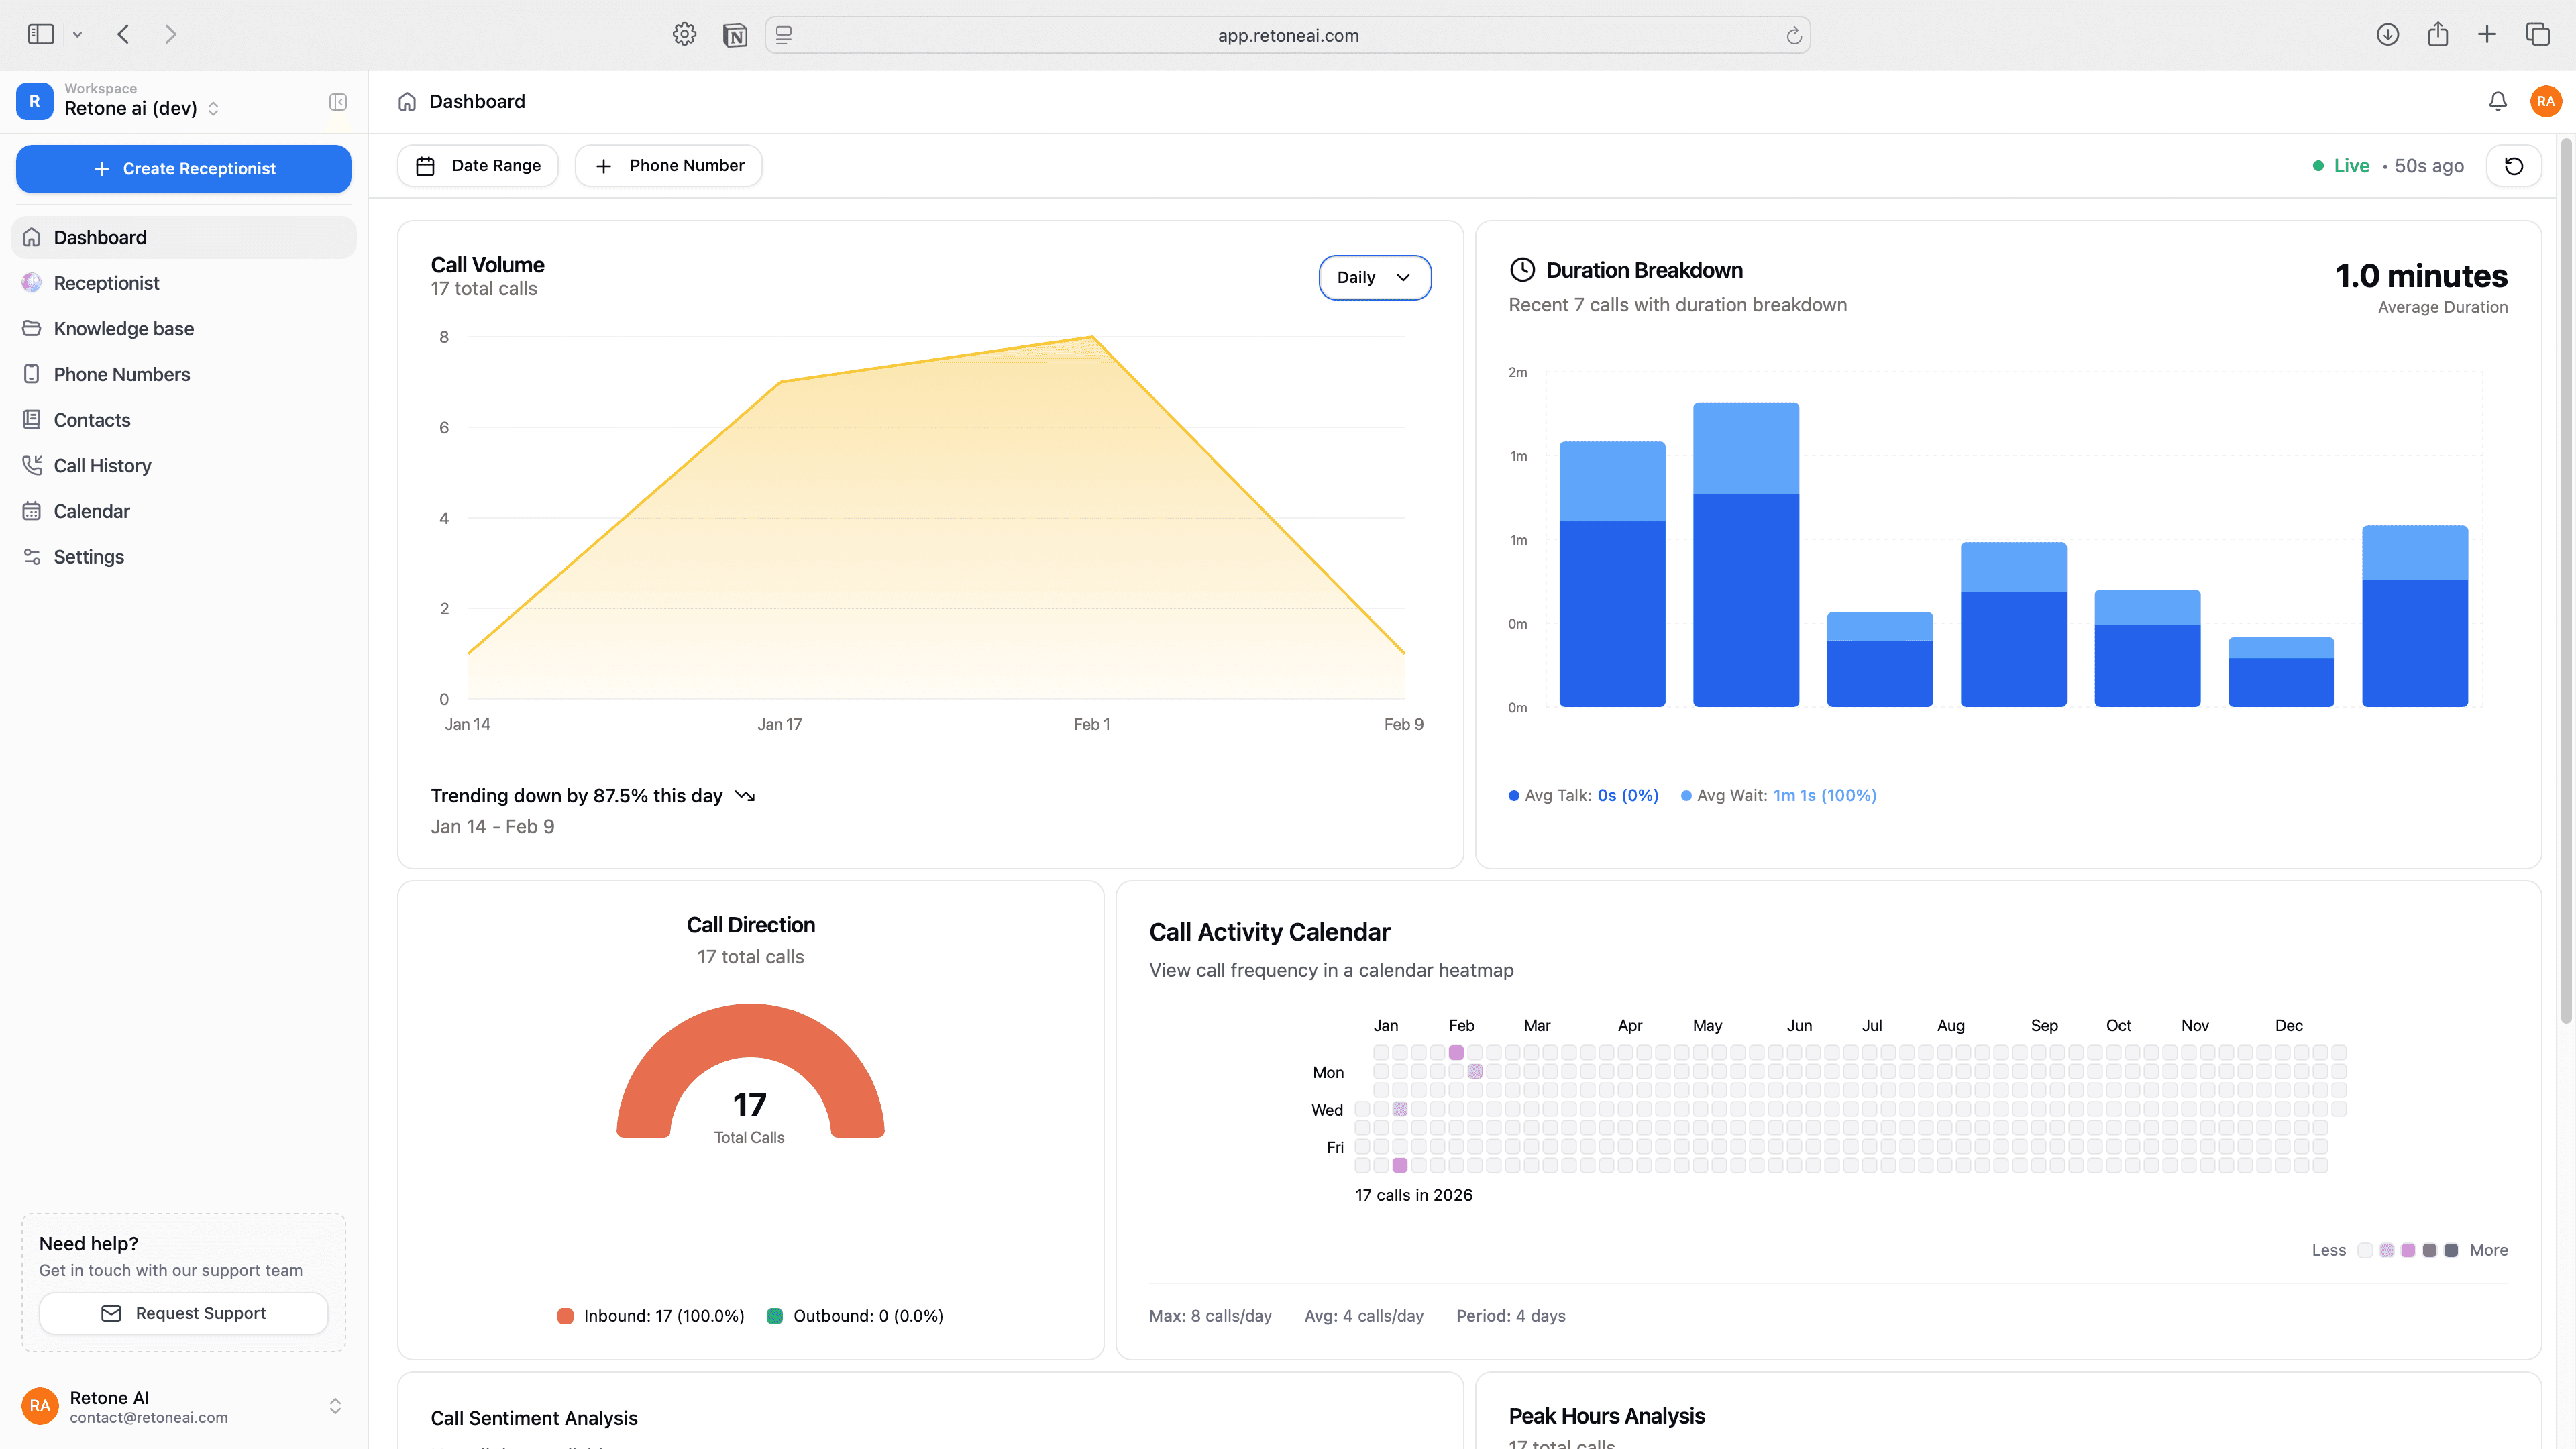This screenshot has width=2576, height=1449.
Task: Open the Notion extension icon
Action: 735,35
